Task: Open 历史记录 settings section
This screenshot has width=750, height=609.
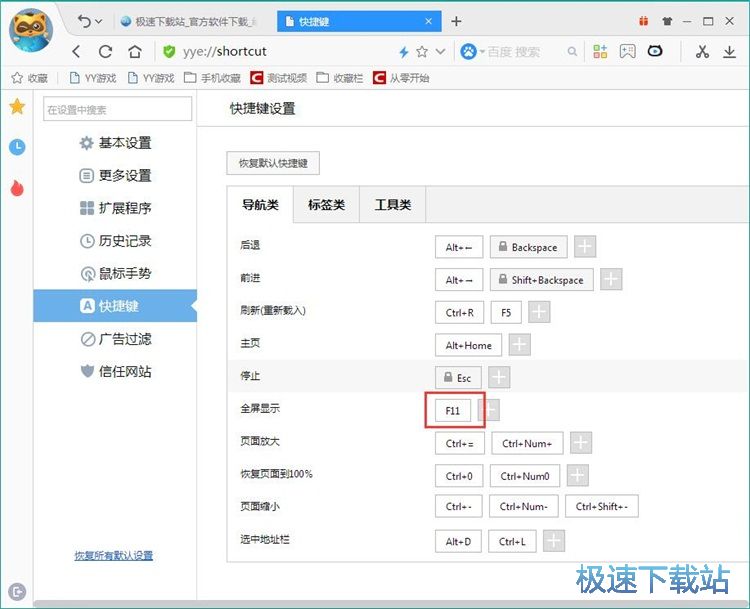Action: coord(115,241)
